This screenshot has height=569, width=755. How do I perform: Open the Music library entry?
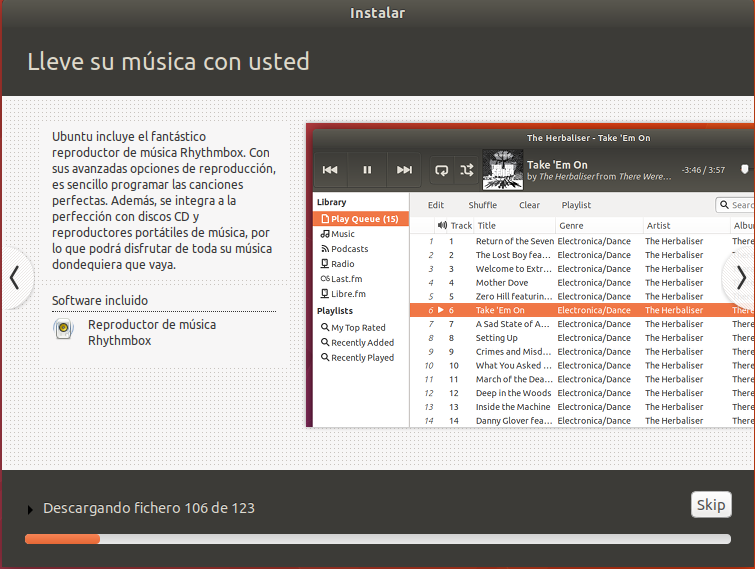343,234
